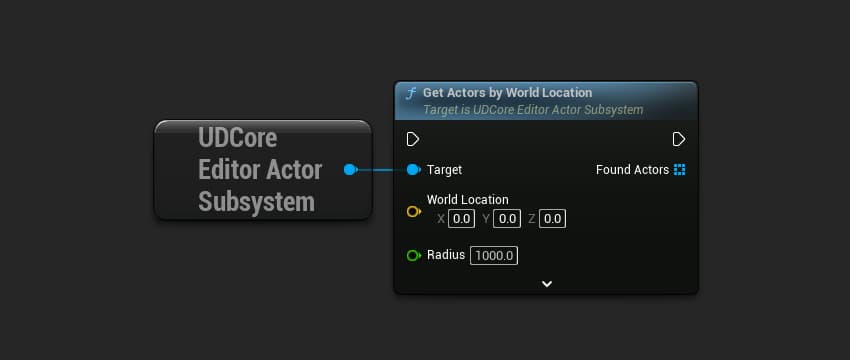
Task: Click 'Target is UDCore Editor Actor Subsystem' subtitle
Action: 533,110
